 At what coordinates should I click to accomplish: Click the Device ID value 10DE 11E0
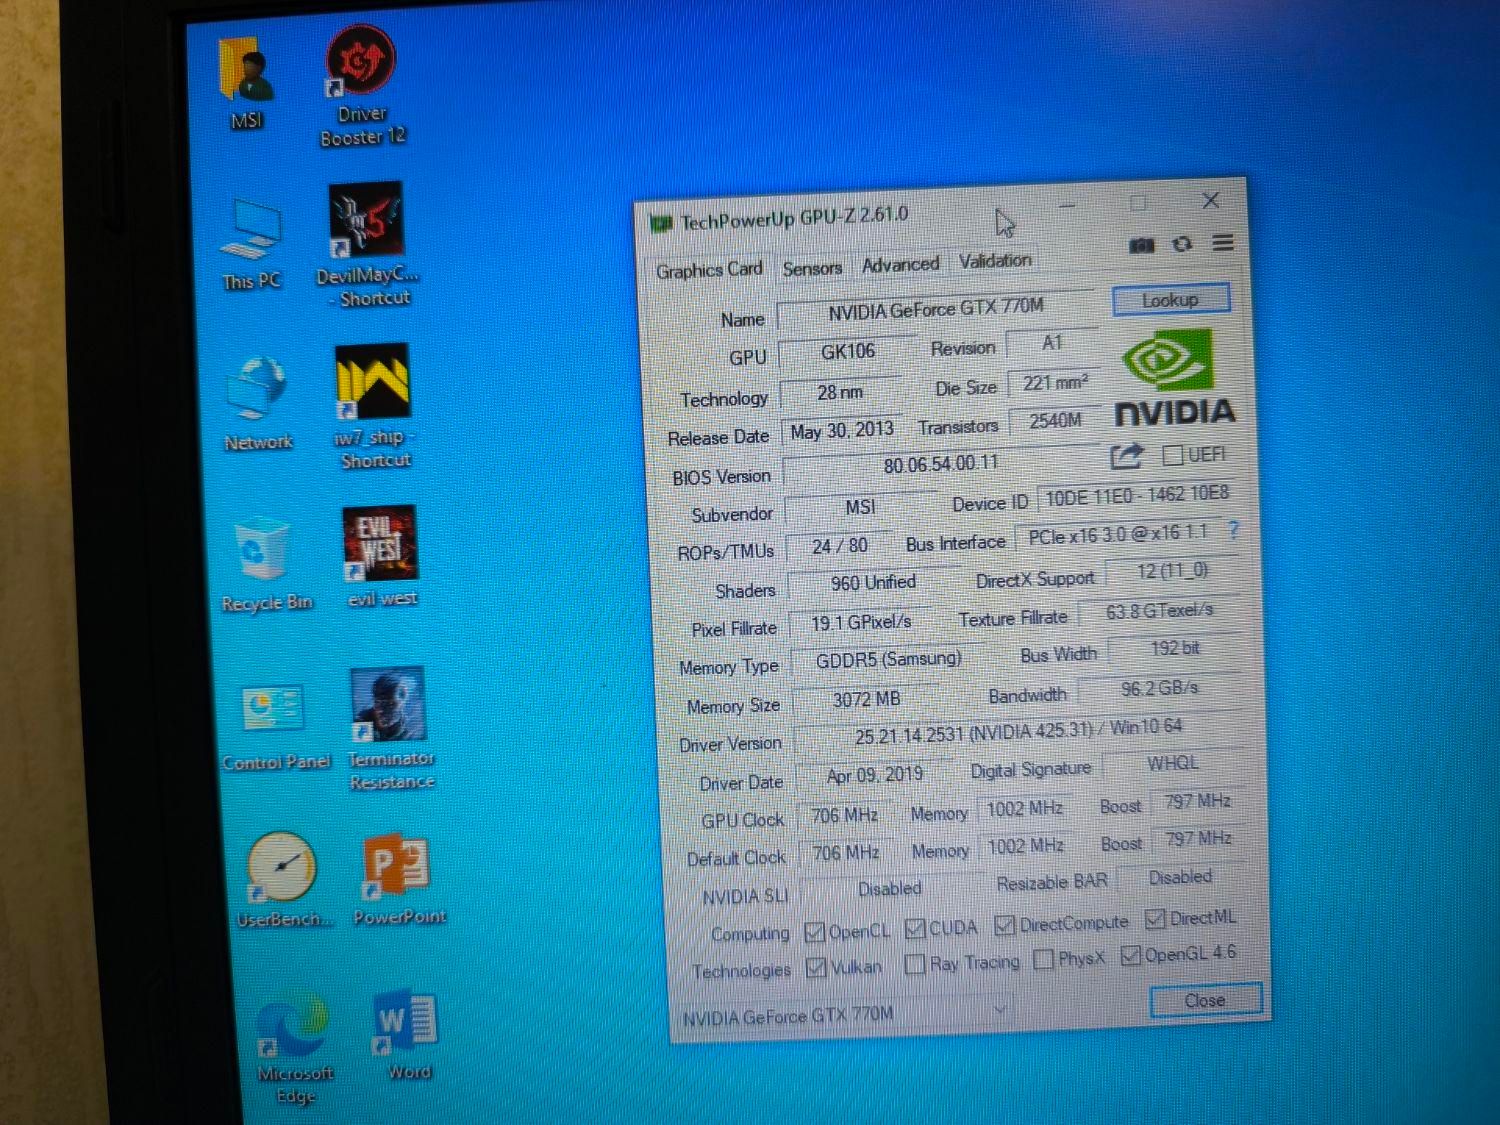pyautogui.click(x=1137, y=495)
